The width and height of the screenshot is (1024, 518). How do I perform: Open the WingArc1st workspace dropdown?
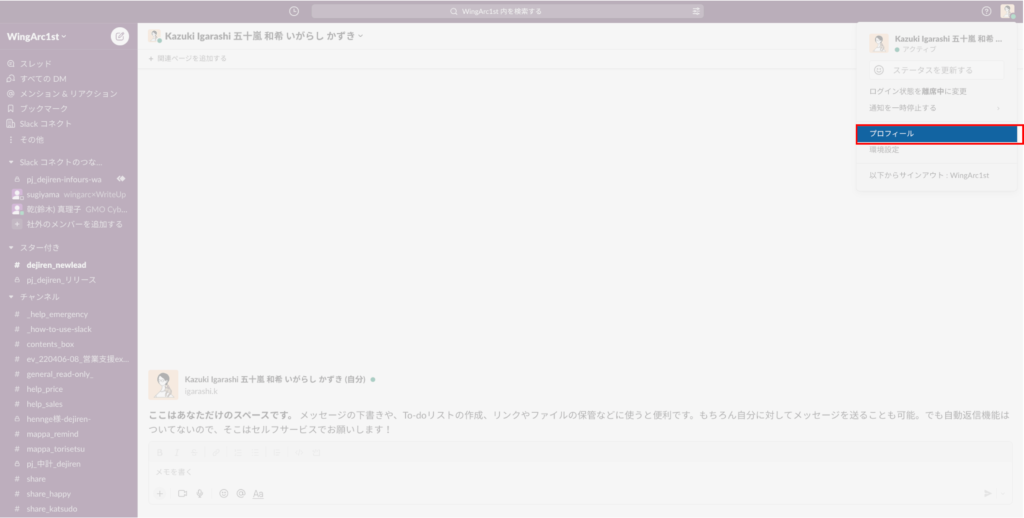pyautogui.click(x=37, y=36)
